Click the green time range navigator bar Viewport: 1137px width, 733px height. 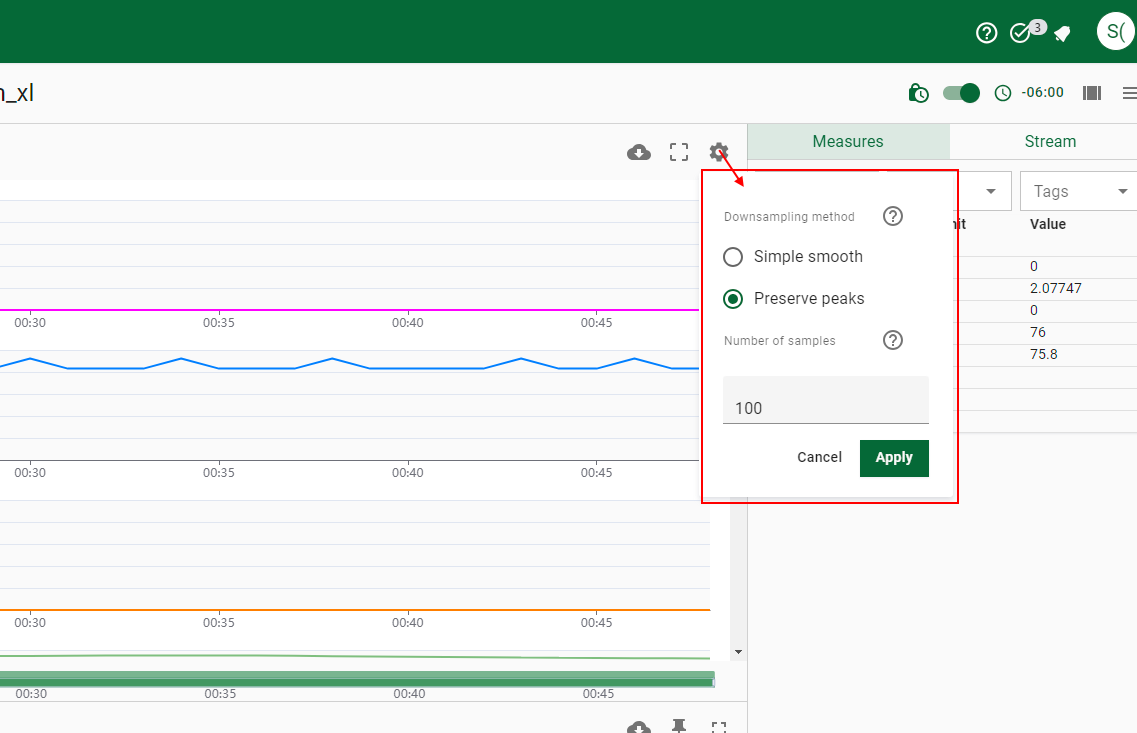[x=357, y=679]
